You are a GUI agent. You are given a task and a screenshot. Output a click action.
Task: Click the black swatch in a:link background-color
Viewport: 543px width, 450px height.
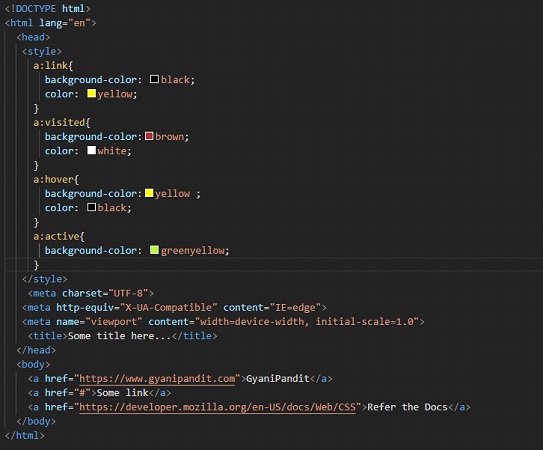coord(154,79)
